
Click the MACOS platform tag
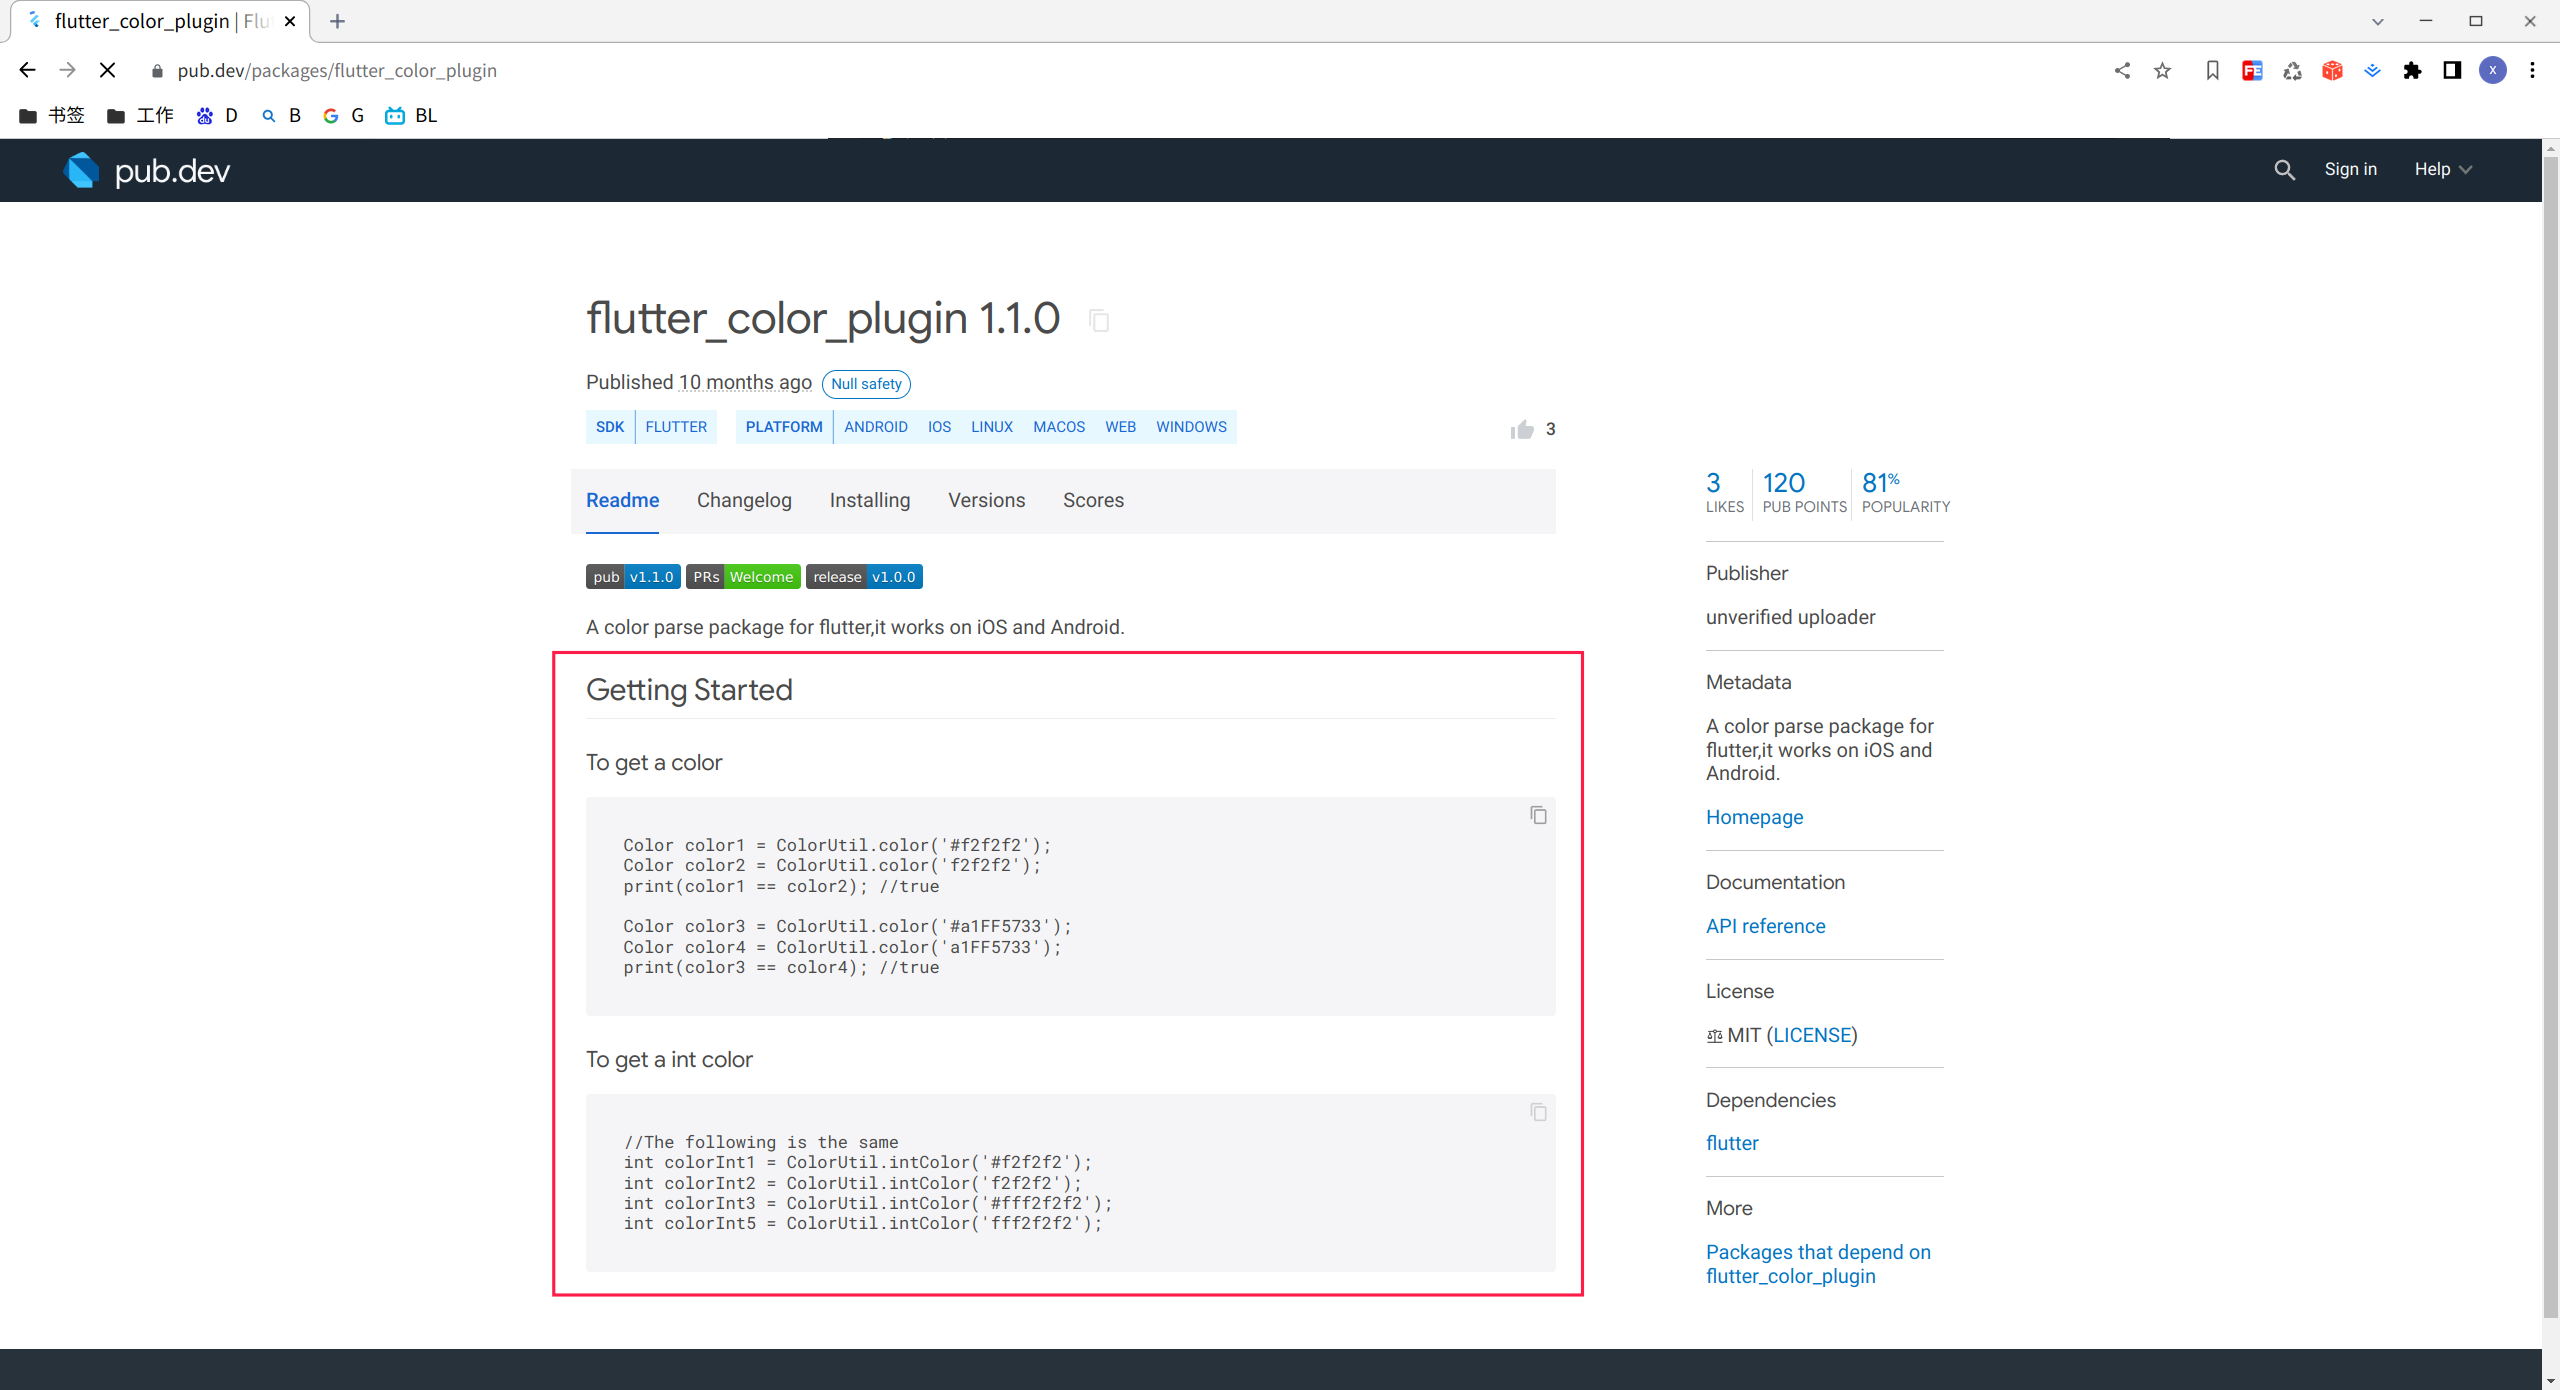click(1059, 427)
